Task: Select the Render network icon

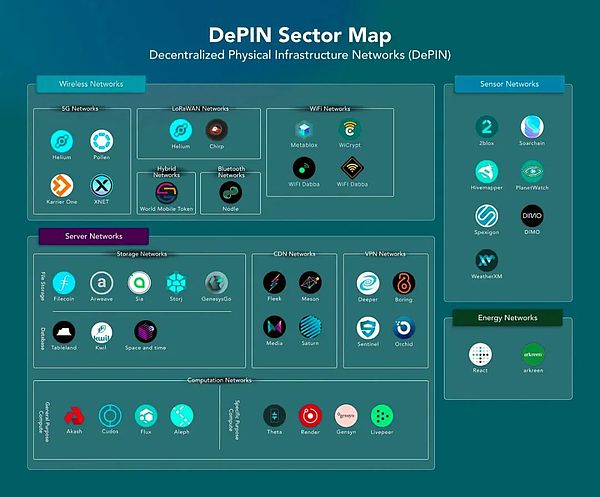Action: (312, 415)
